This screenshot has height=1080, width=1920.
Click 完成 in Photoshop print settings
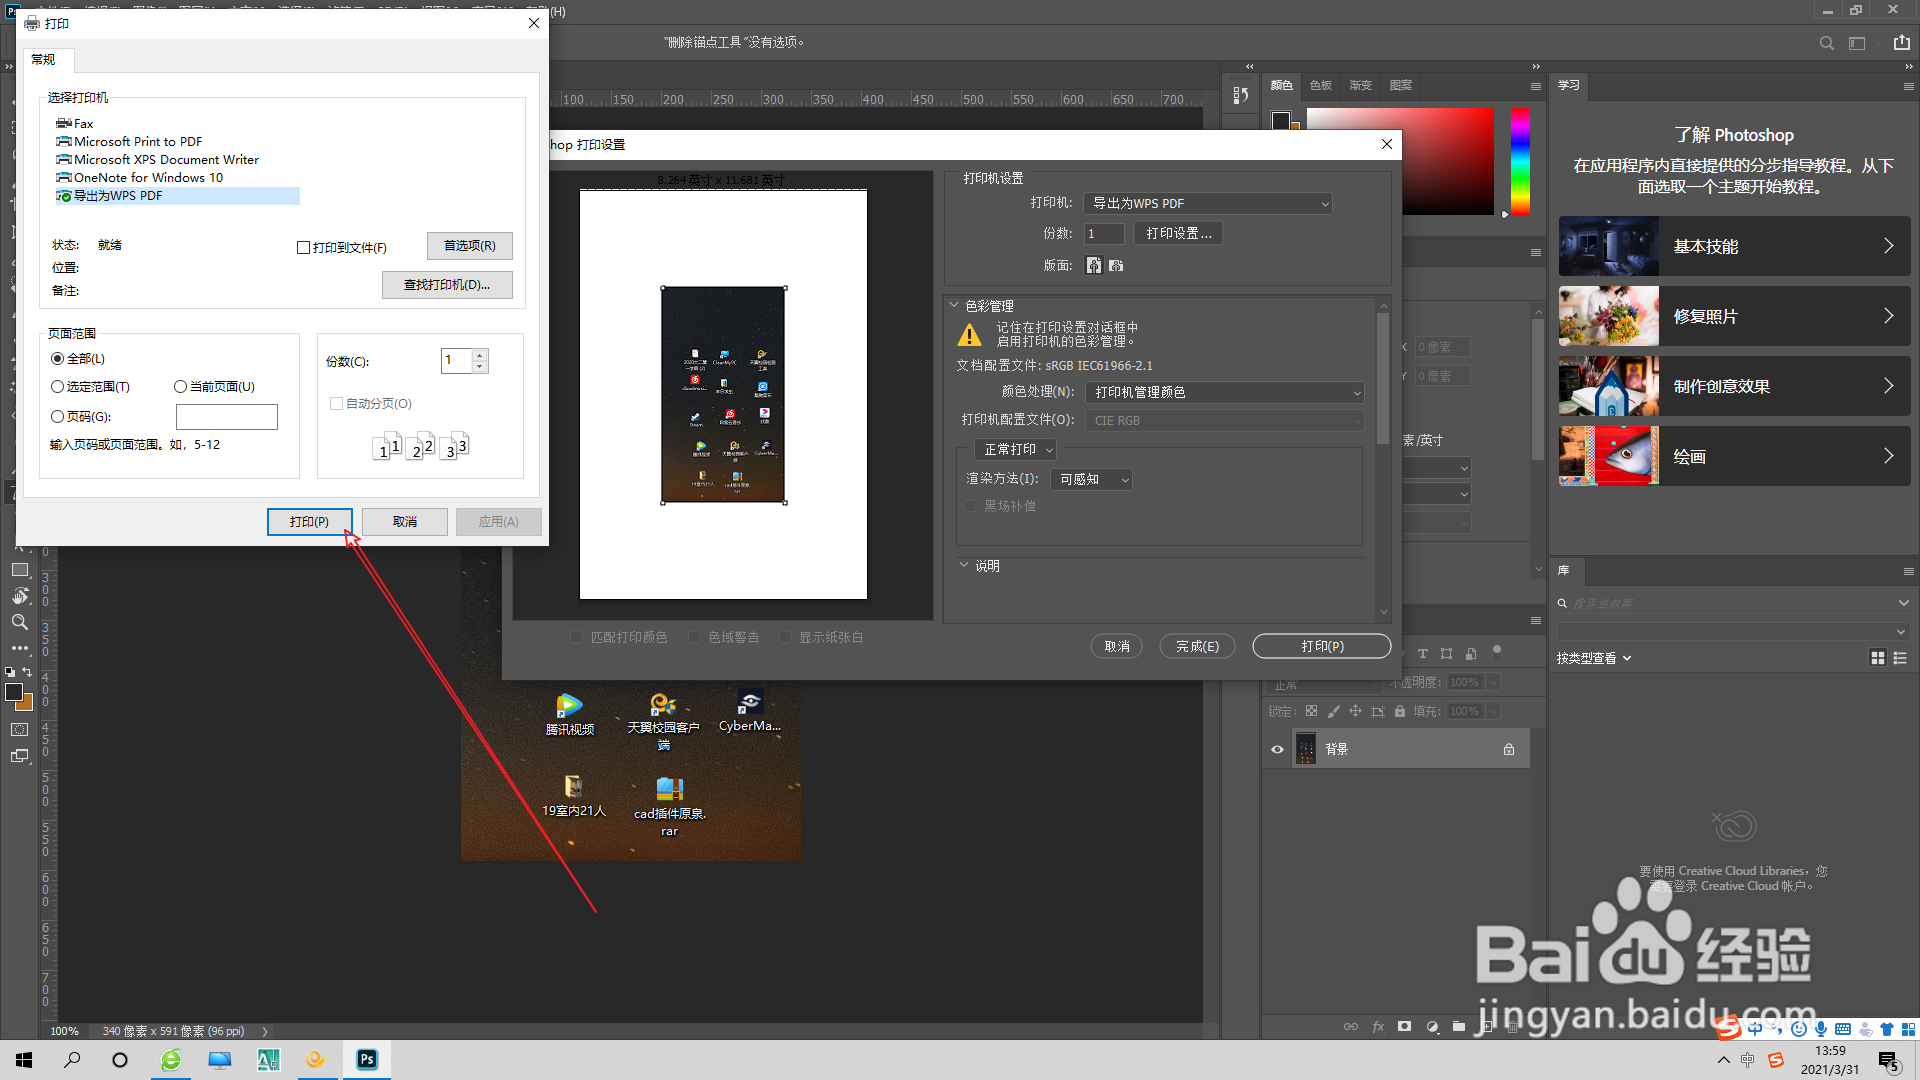[1197, 647]
